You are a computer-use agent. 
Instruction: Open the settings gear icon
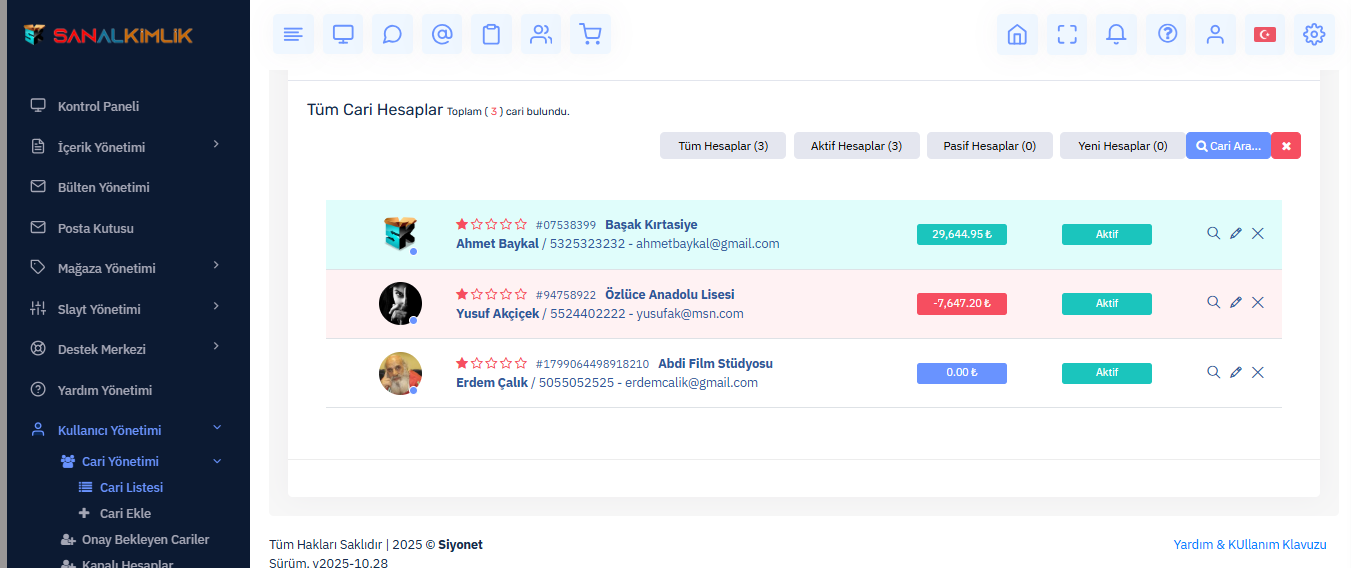(1314, 35)
